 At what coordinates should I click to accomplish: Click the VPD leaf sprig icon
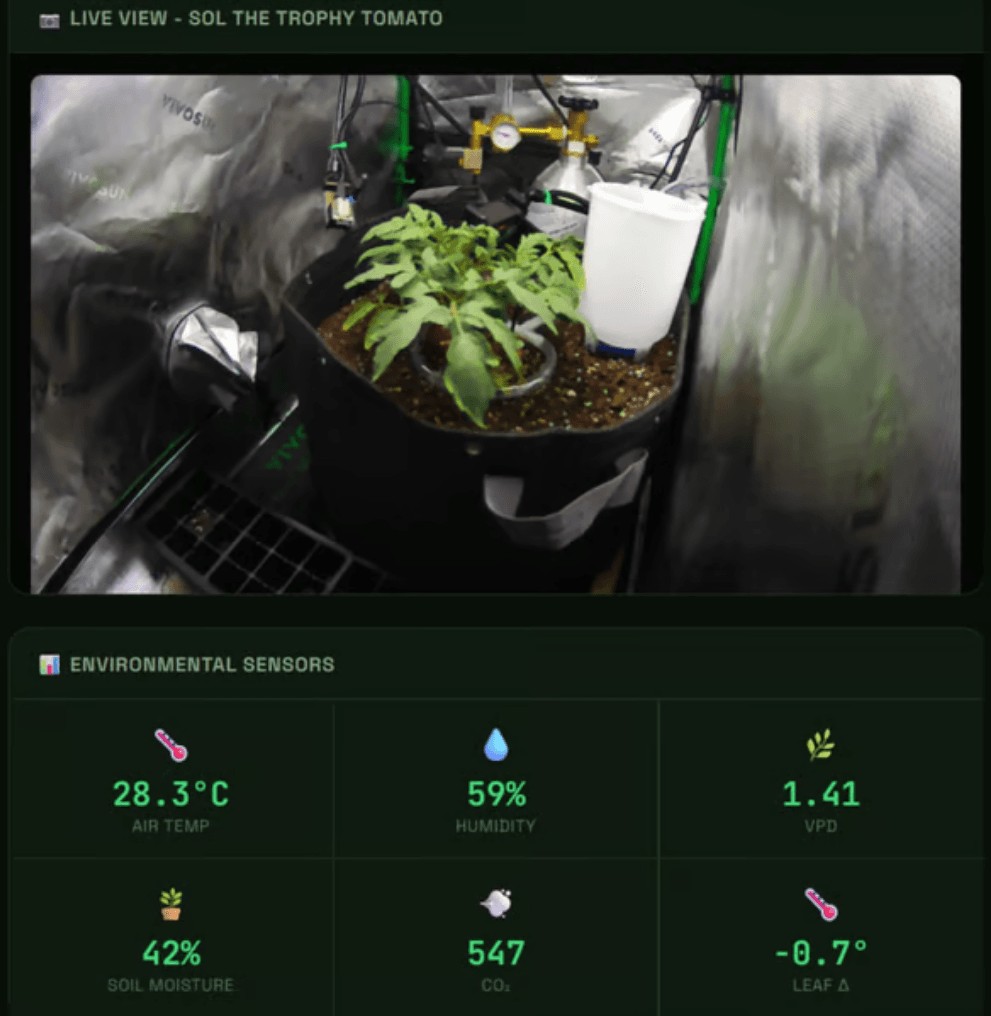821,745
